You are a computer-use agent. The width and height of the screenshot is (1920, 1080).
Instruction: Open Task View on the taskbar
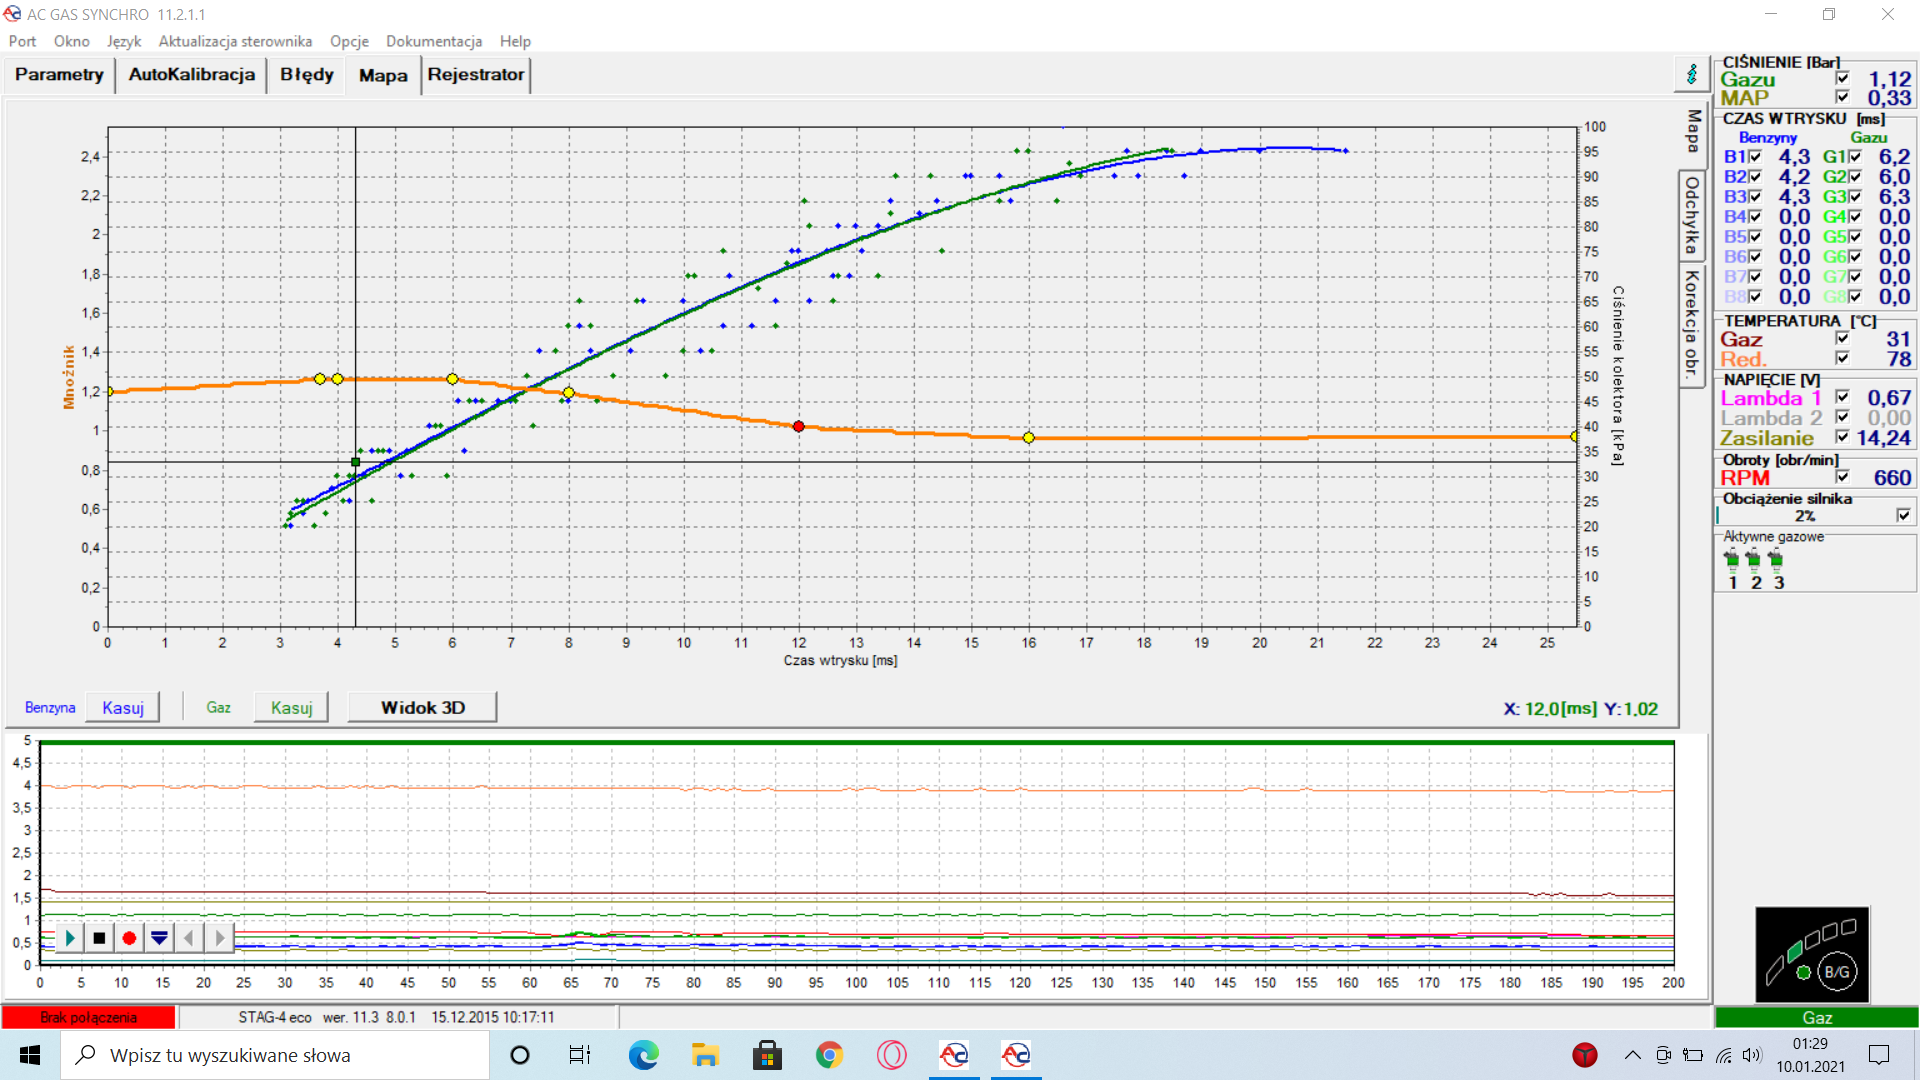(580, 1055)
